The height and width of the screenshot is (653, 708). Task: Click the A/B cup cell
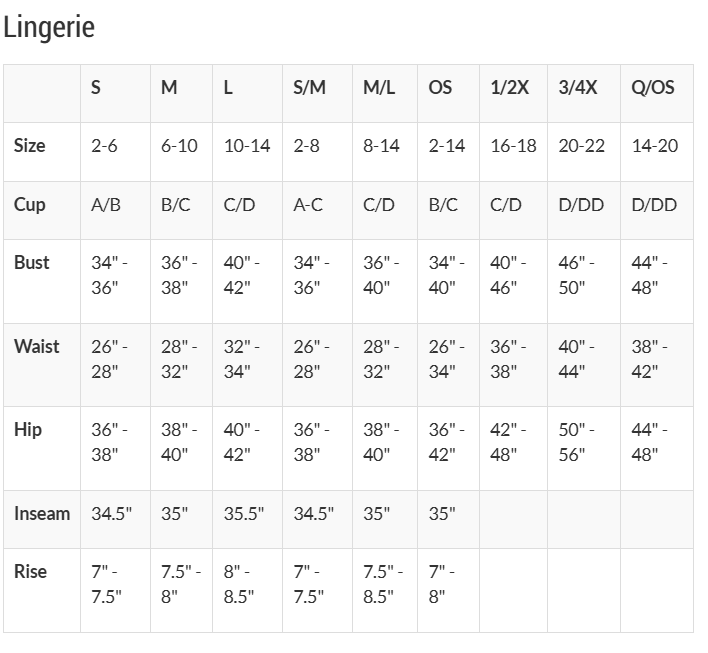(106, 205)
